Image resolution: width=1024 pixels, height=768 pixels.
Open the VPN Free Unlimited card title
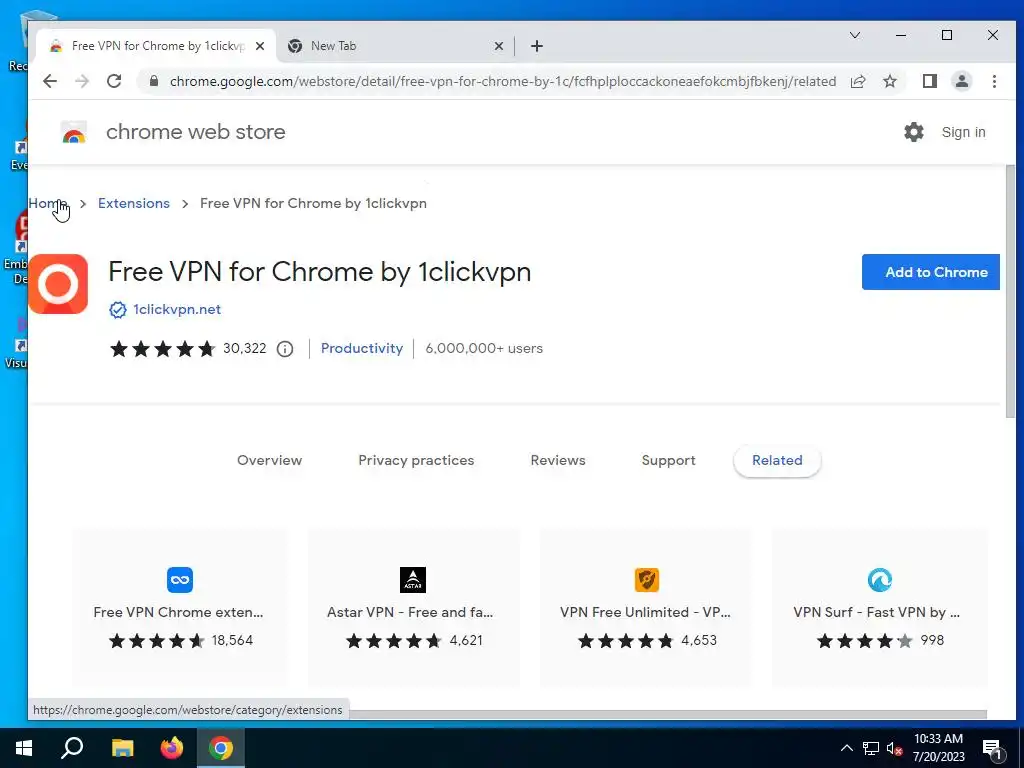tap(645, 612)
